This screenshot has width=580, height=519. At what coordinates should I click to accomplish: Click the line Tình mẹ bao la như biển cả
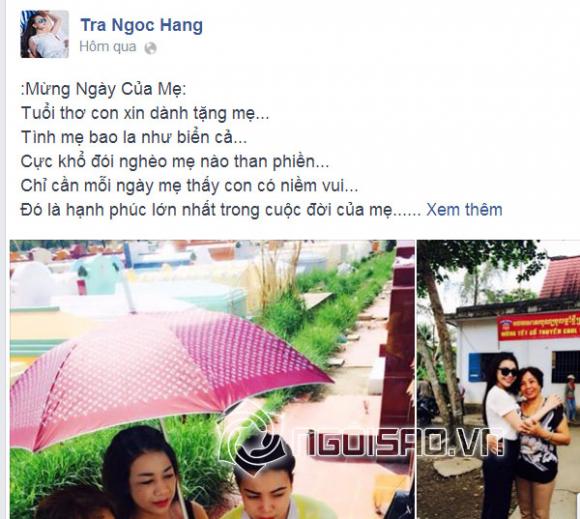coord(134,137)
